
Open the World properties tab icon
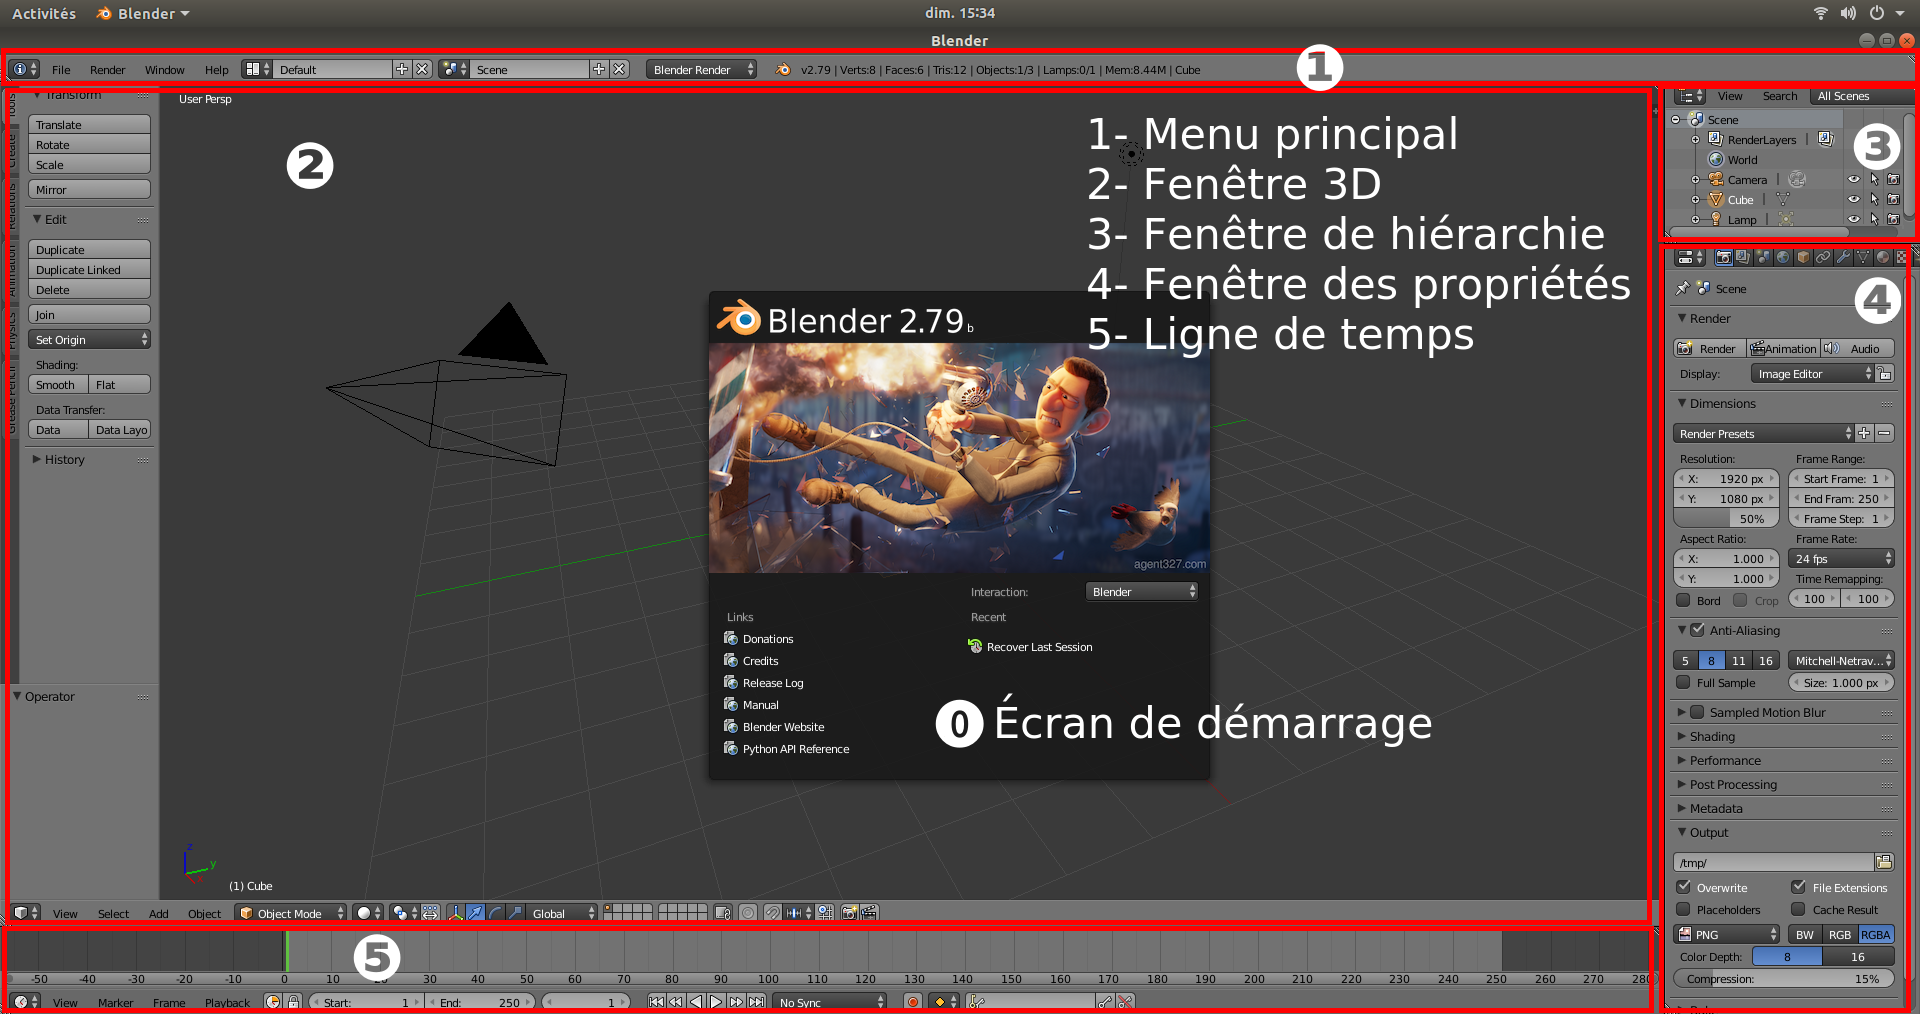[1783, 257]
